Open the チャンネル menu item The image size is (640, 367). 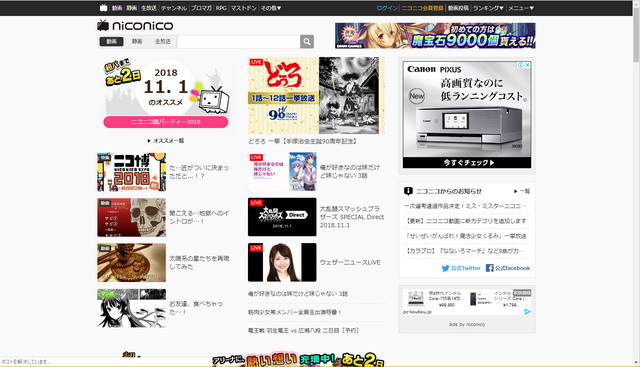[174, 8]
